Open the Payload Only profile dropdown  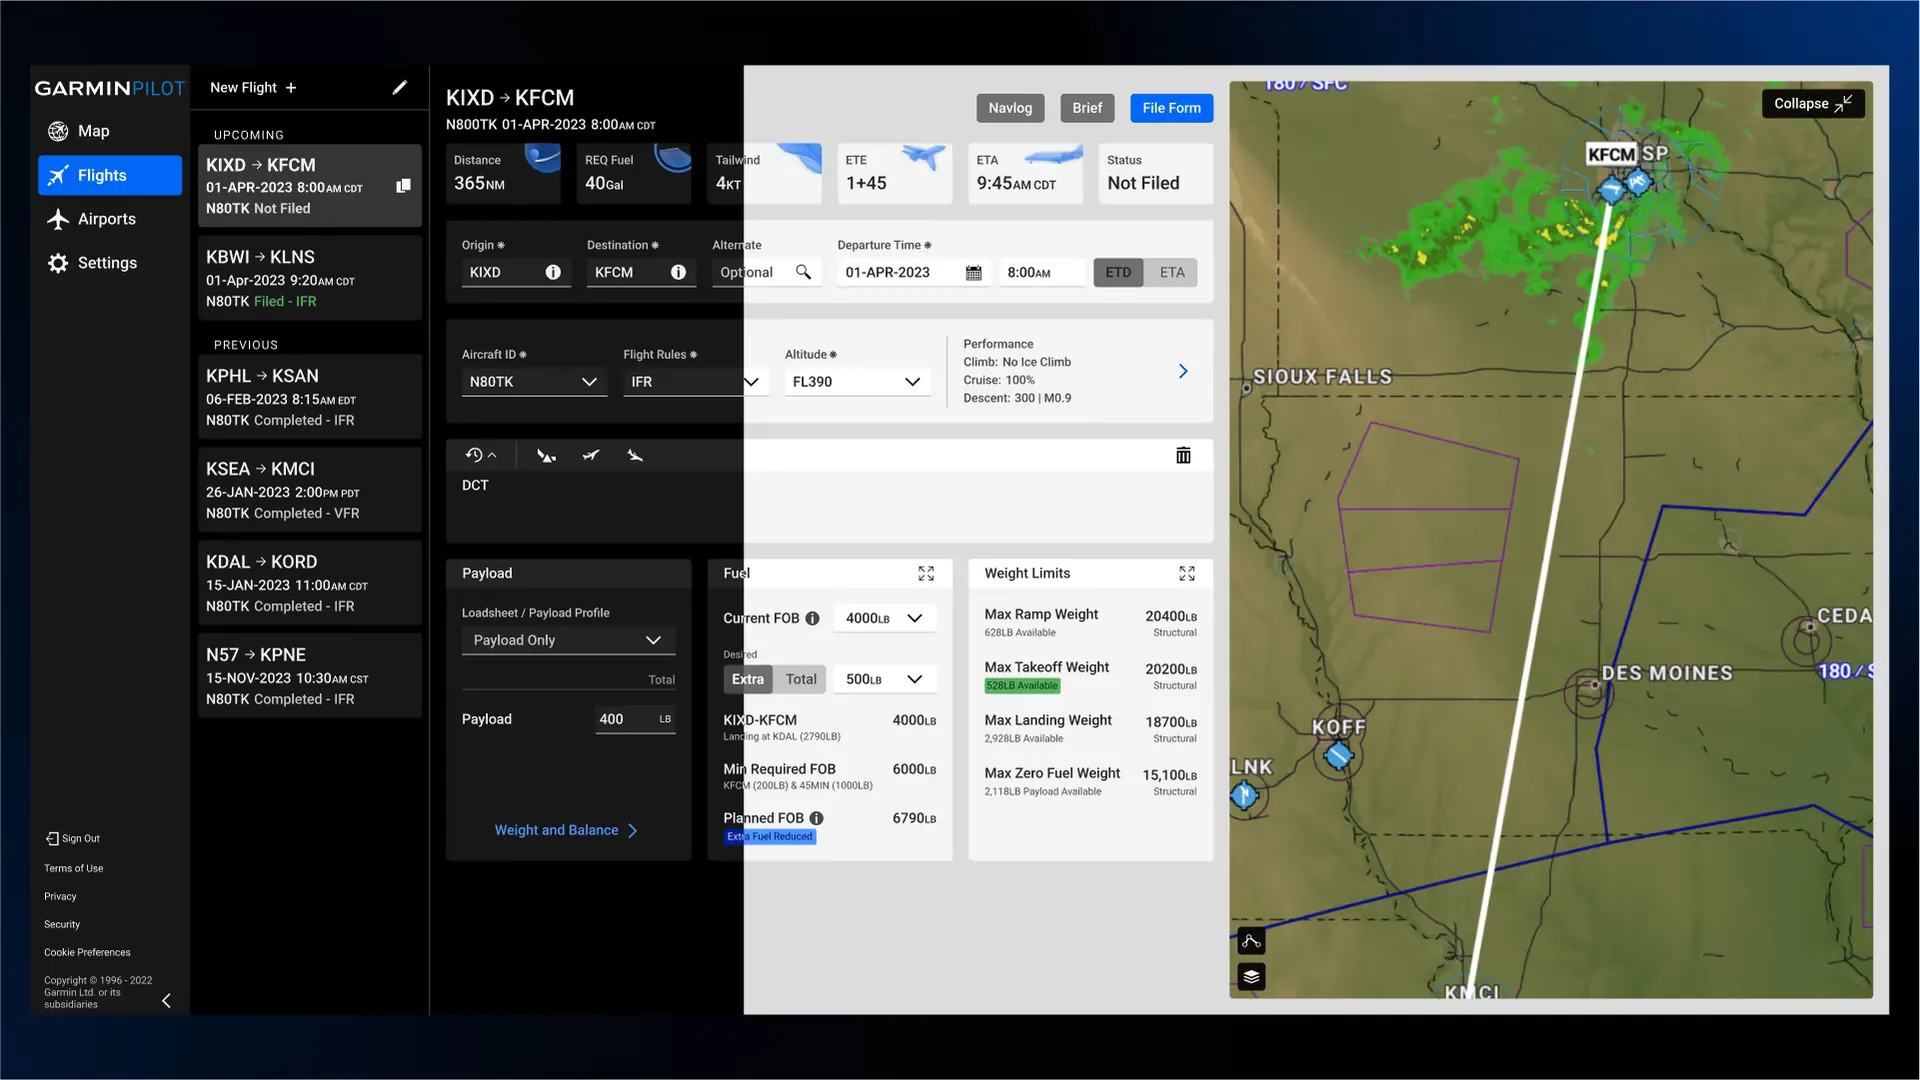(x=568, y=640)
